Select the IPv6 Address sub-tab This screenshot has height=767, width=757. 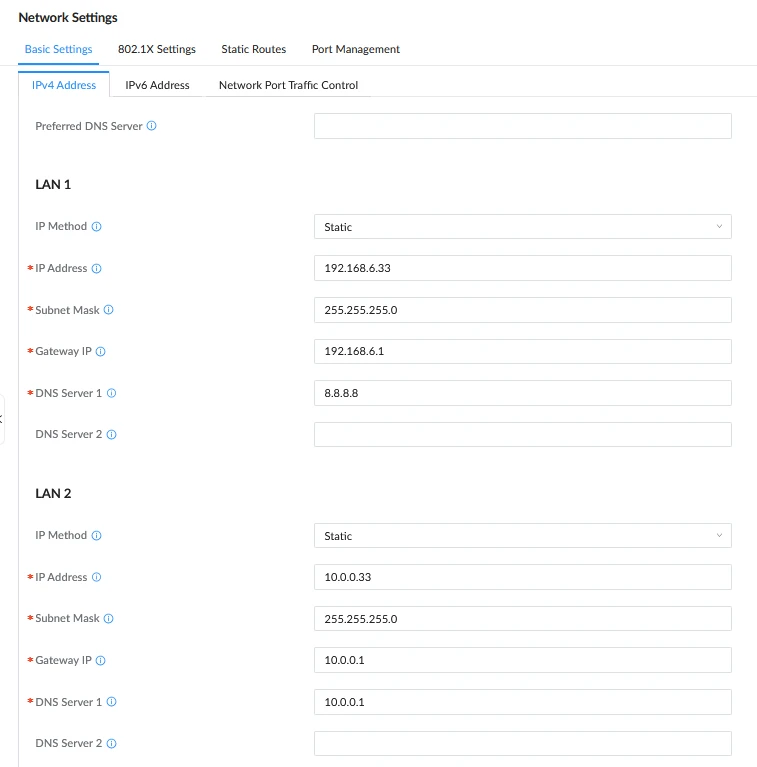(157, 85)
